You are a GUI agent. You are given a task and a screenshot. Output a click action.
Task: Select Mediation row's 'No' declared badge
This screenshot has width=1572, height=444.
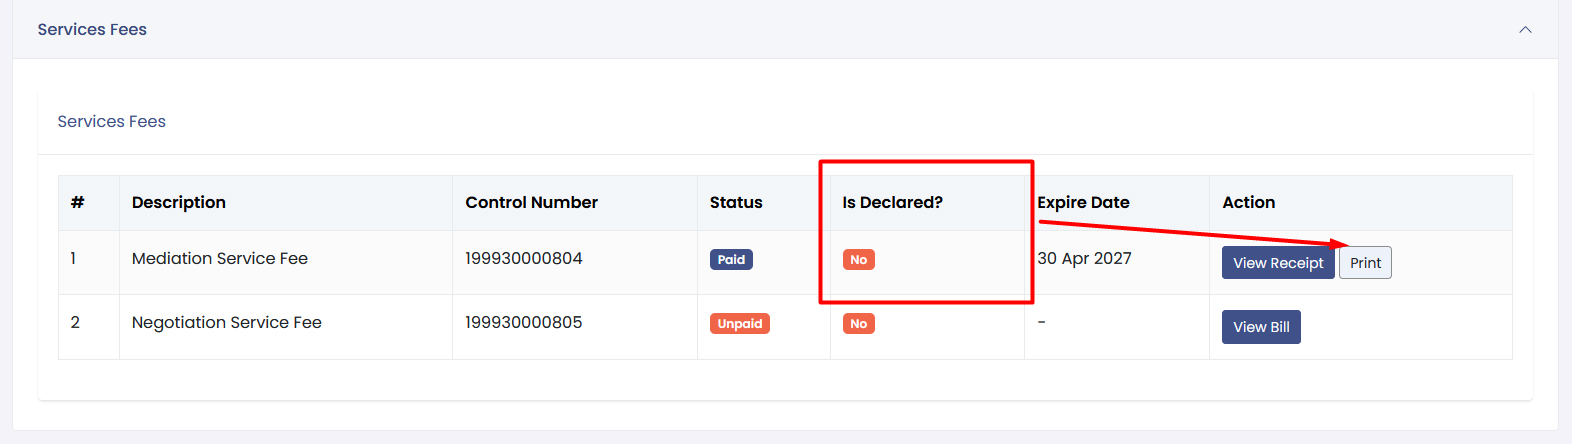(858, 260)
